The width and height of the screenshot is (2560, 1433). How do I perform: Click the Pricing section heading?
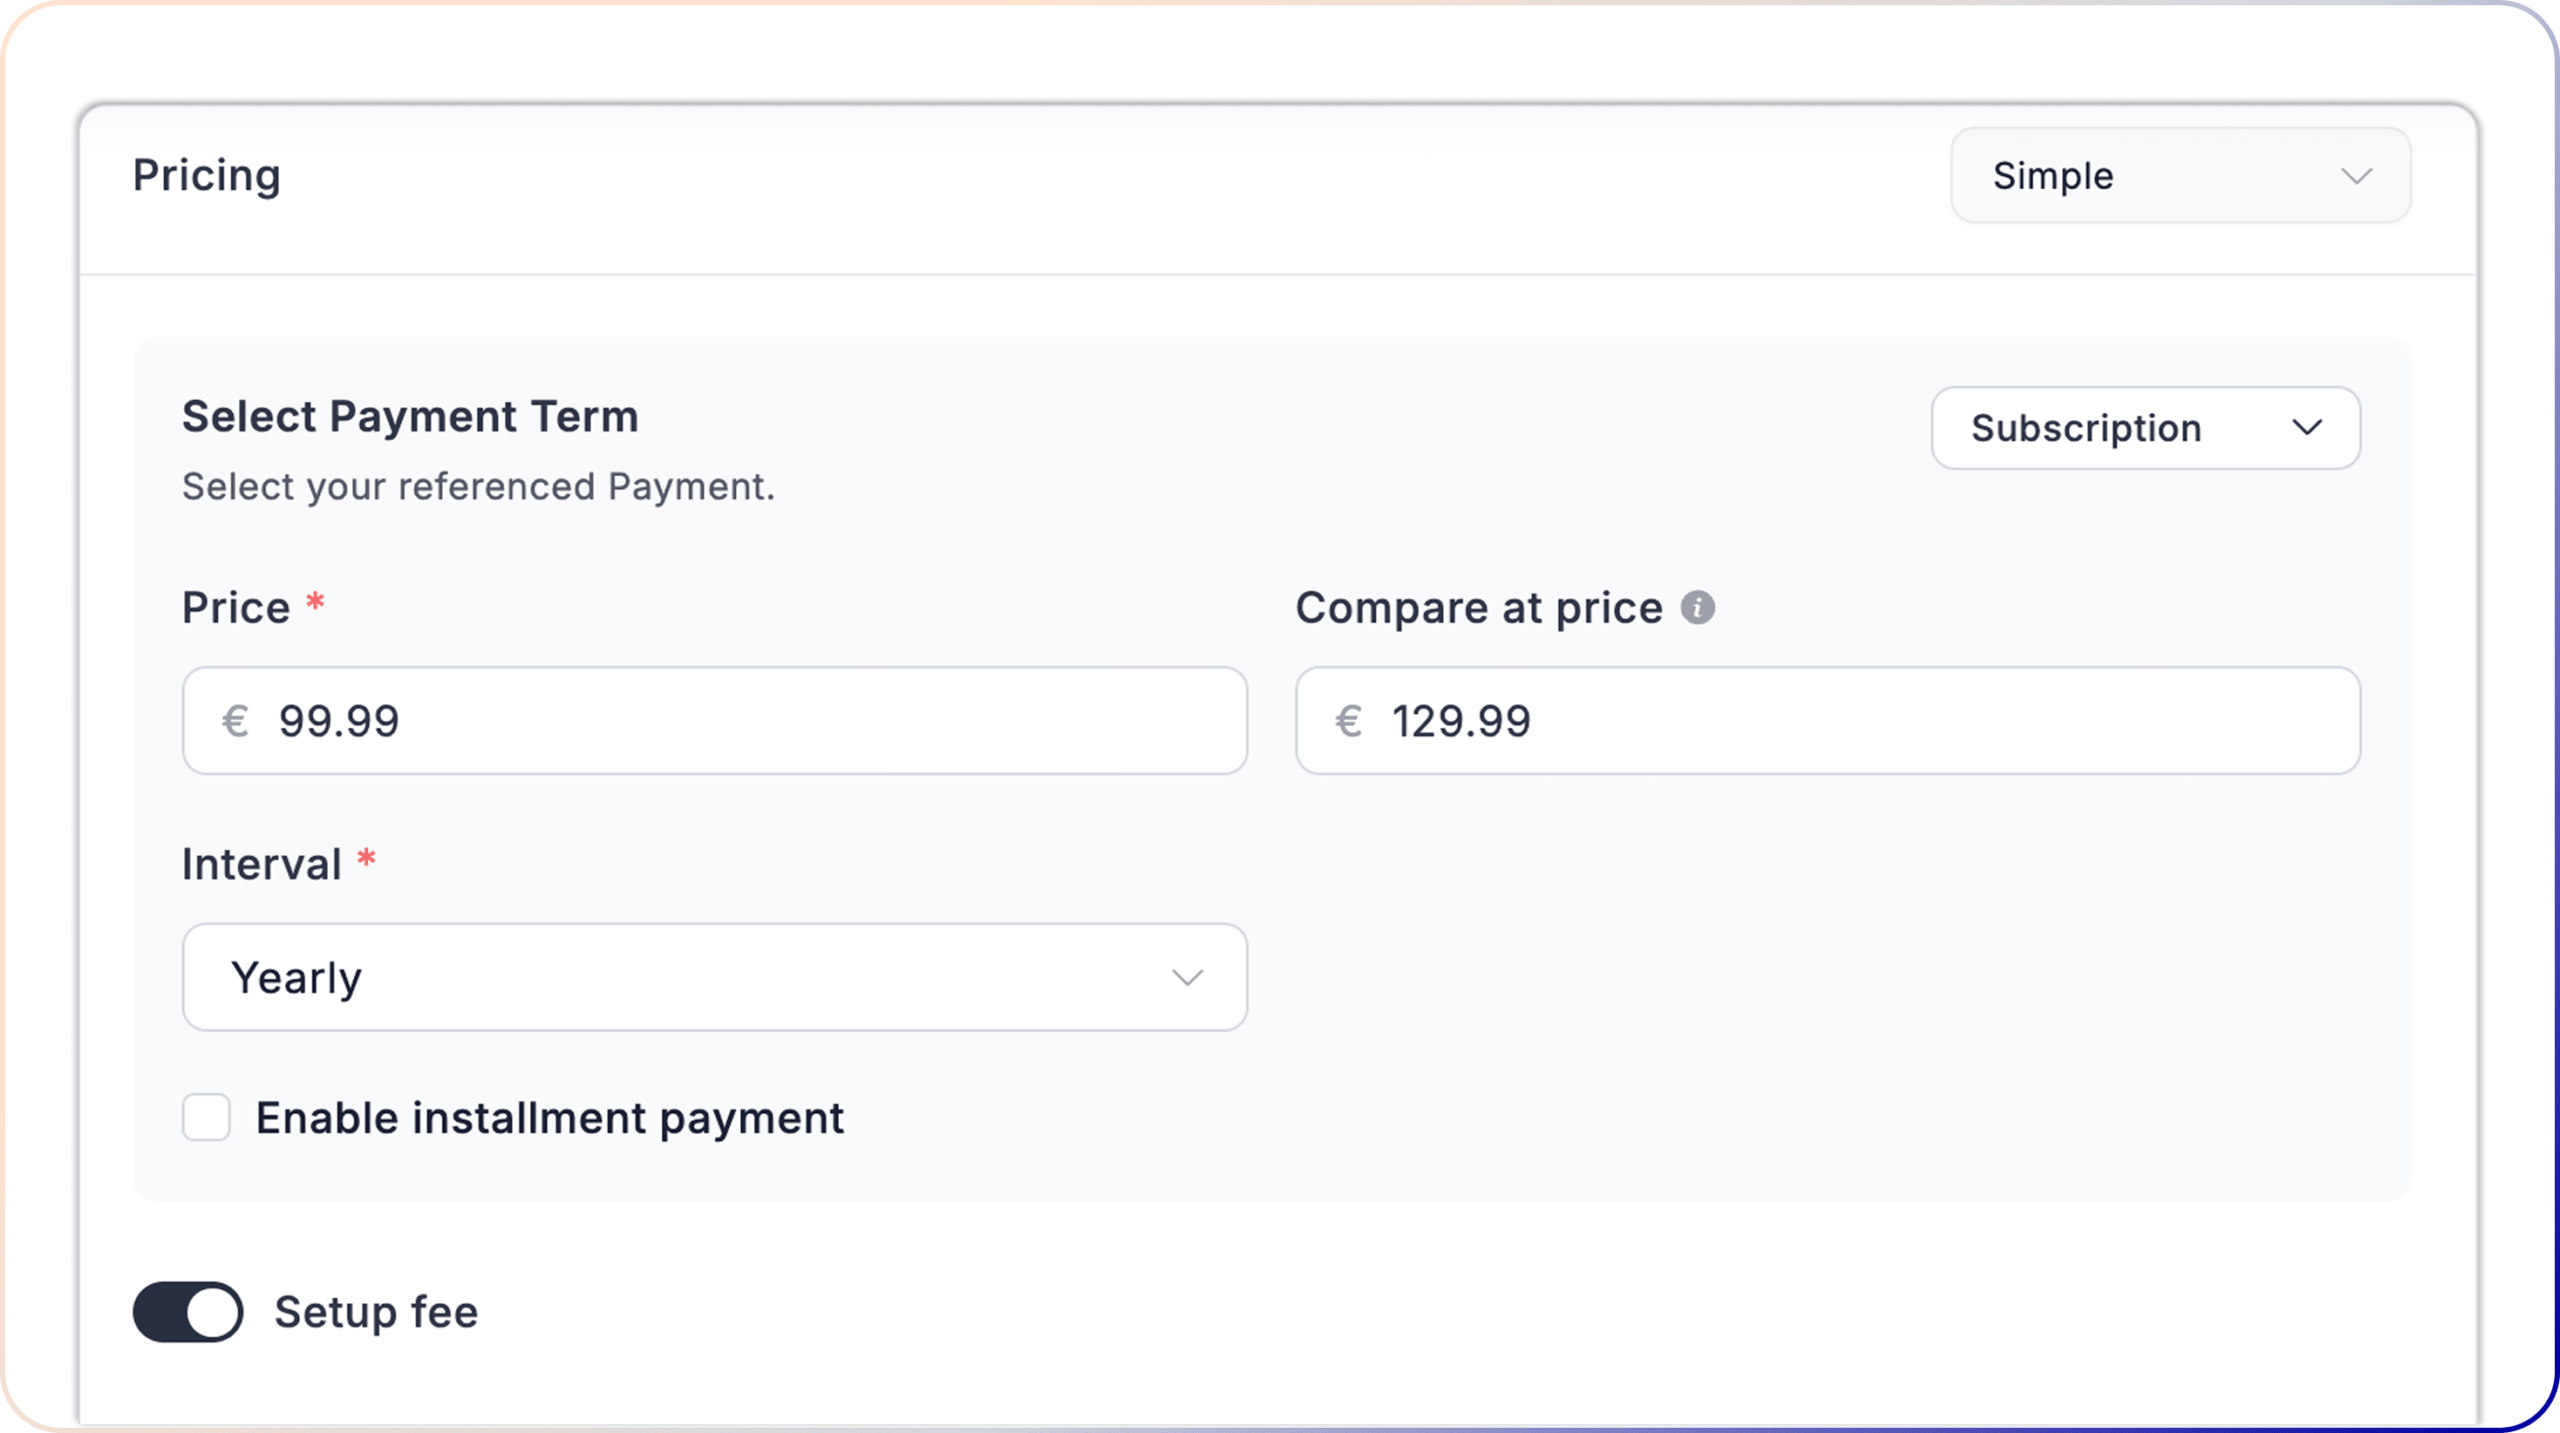click(x=207, y=175)
